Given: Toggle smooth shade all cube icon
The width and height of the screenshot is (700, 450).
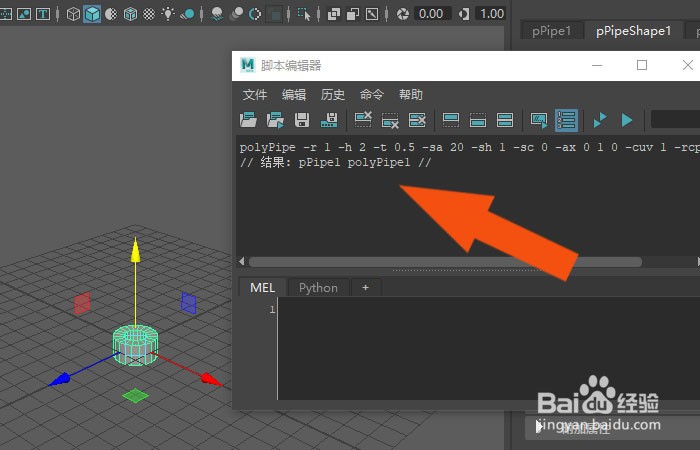Looking at the screenshot, I should (92, 14).
